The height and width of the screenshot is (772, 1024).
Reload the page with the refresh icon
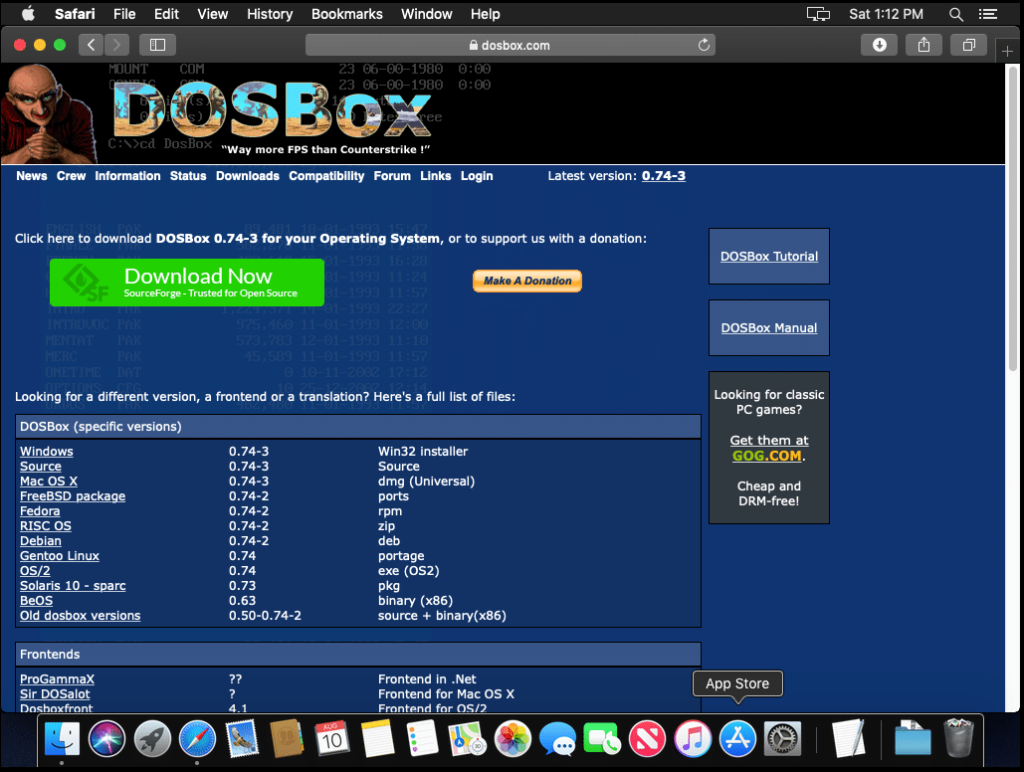point(703,44)
